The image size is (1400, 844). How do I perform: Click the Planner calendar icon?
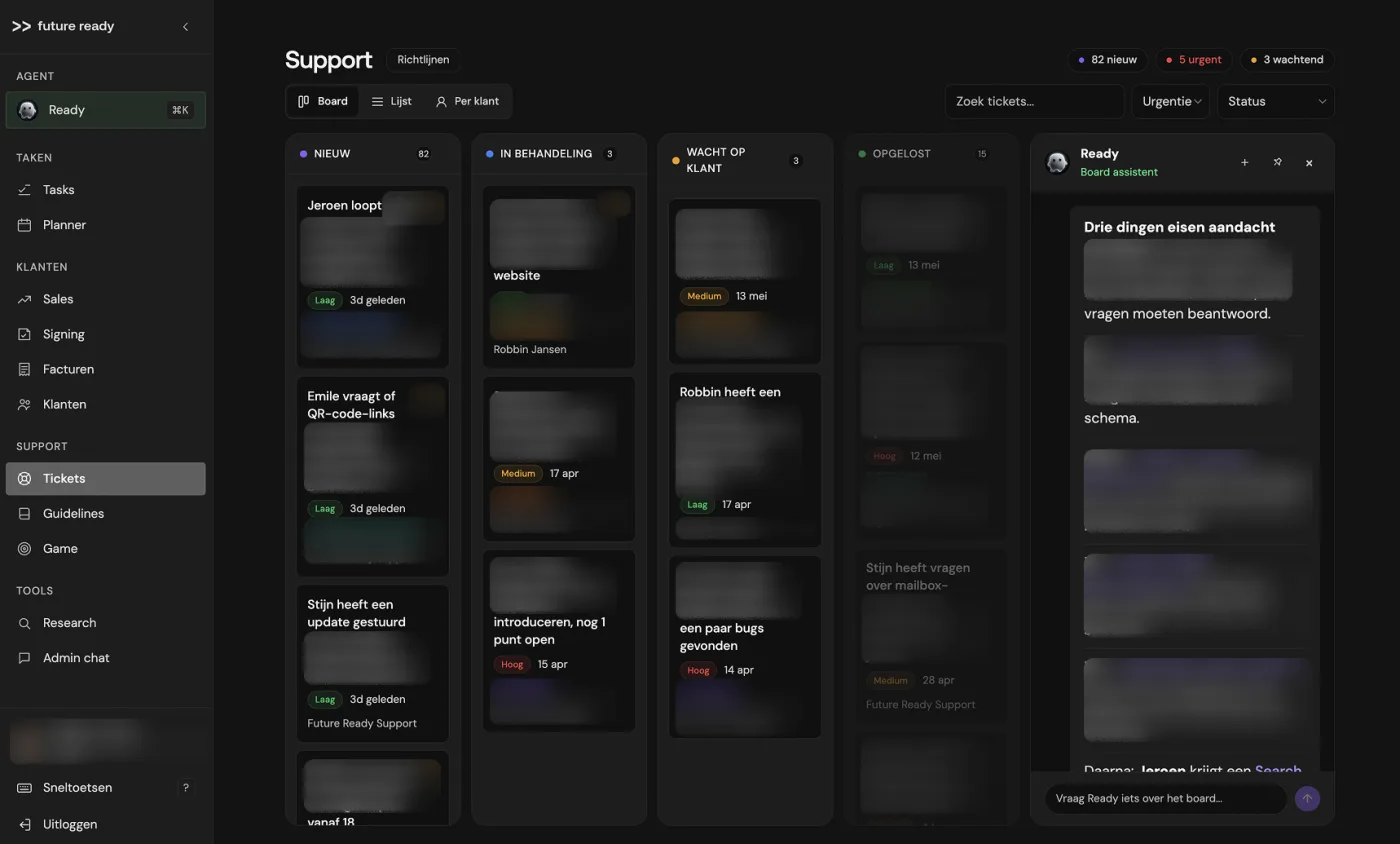coord(25,225)
